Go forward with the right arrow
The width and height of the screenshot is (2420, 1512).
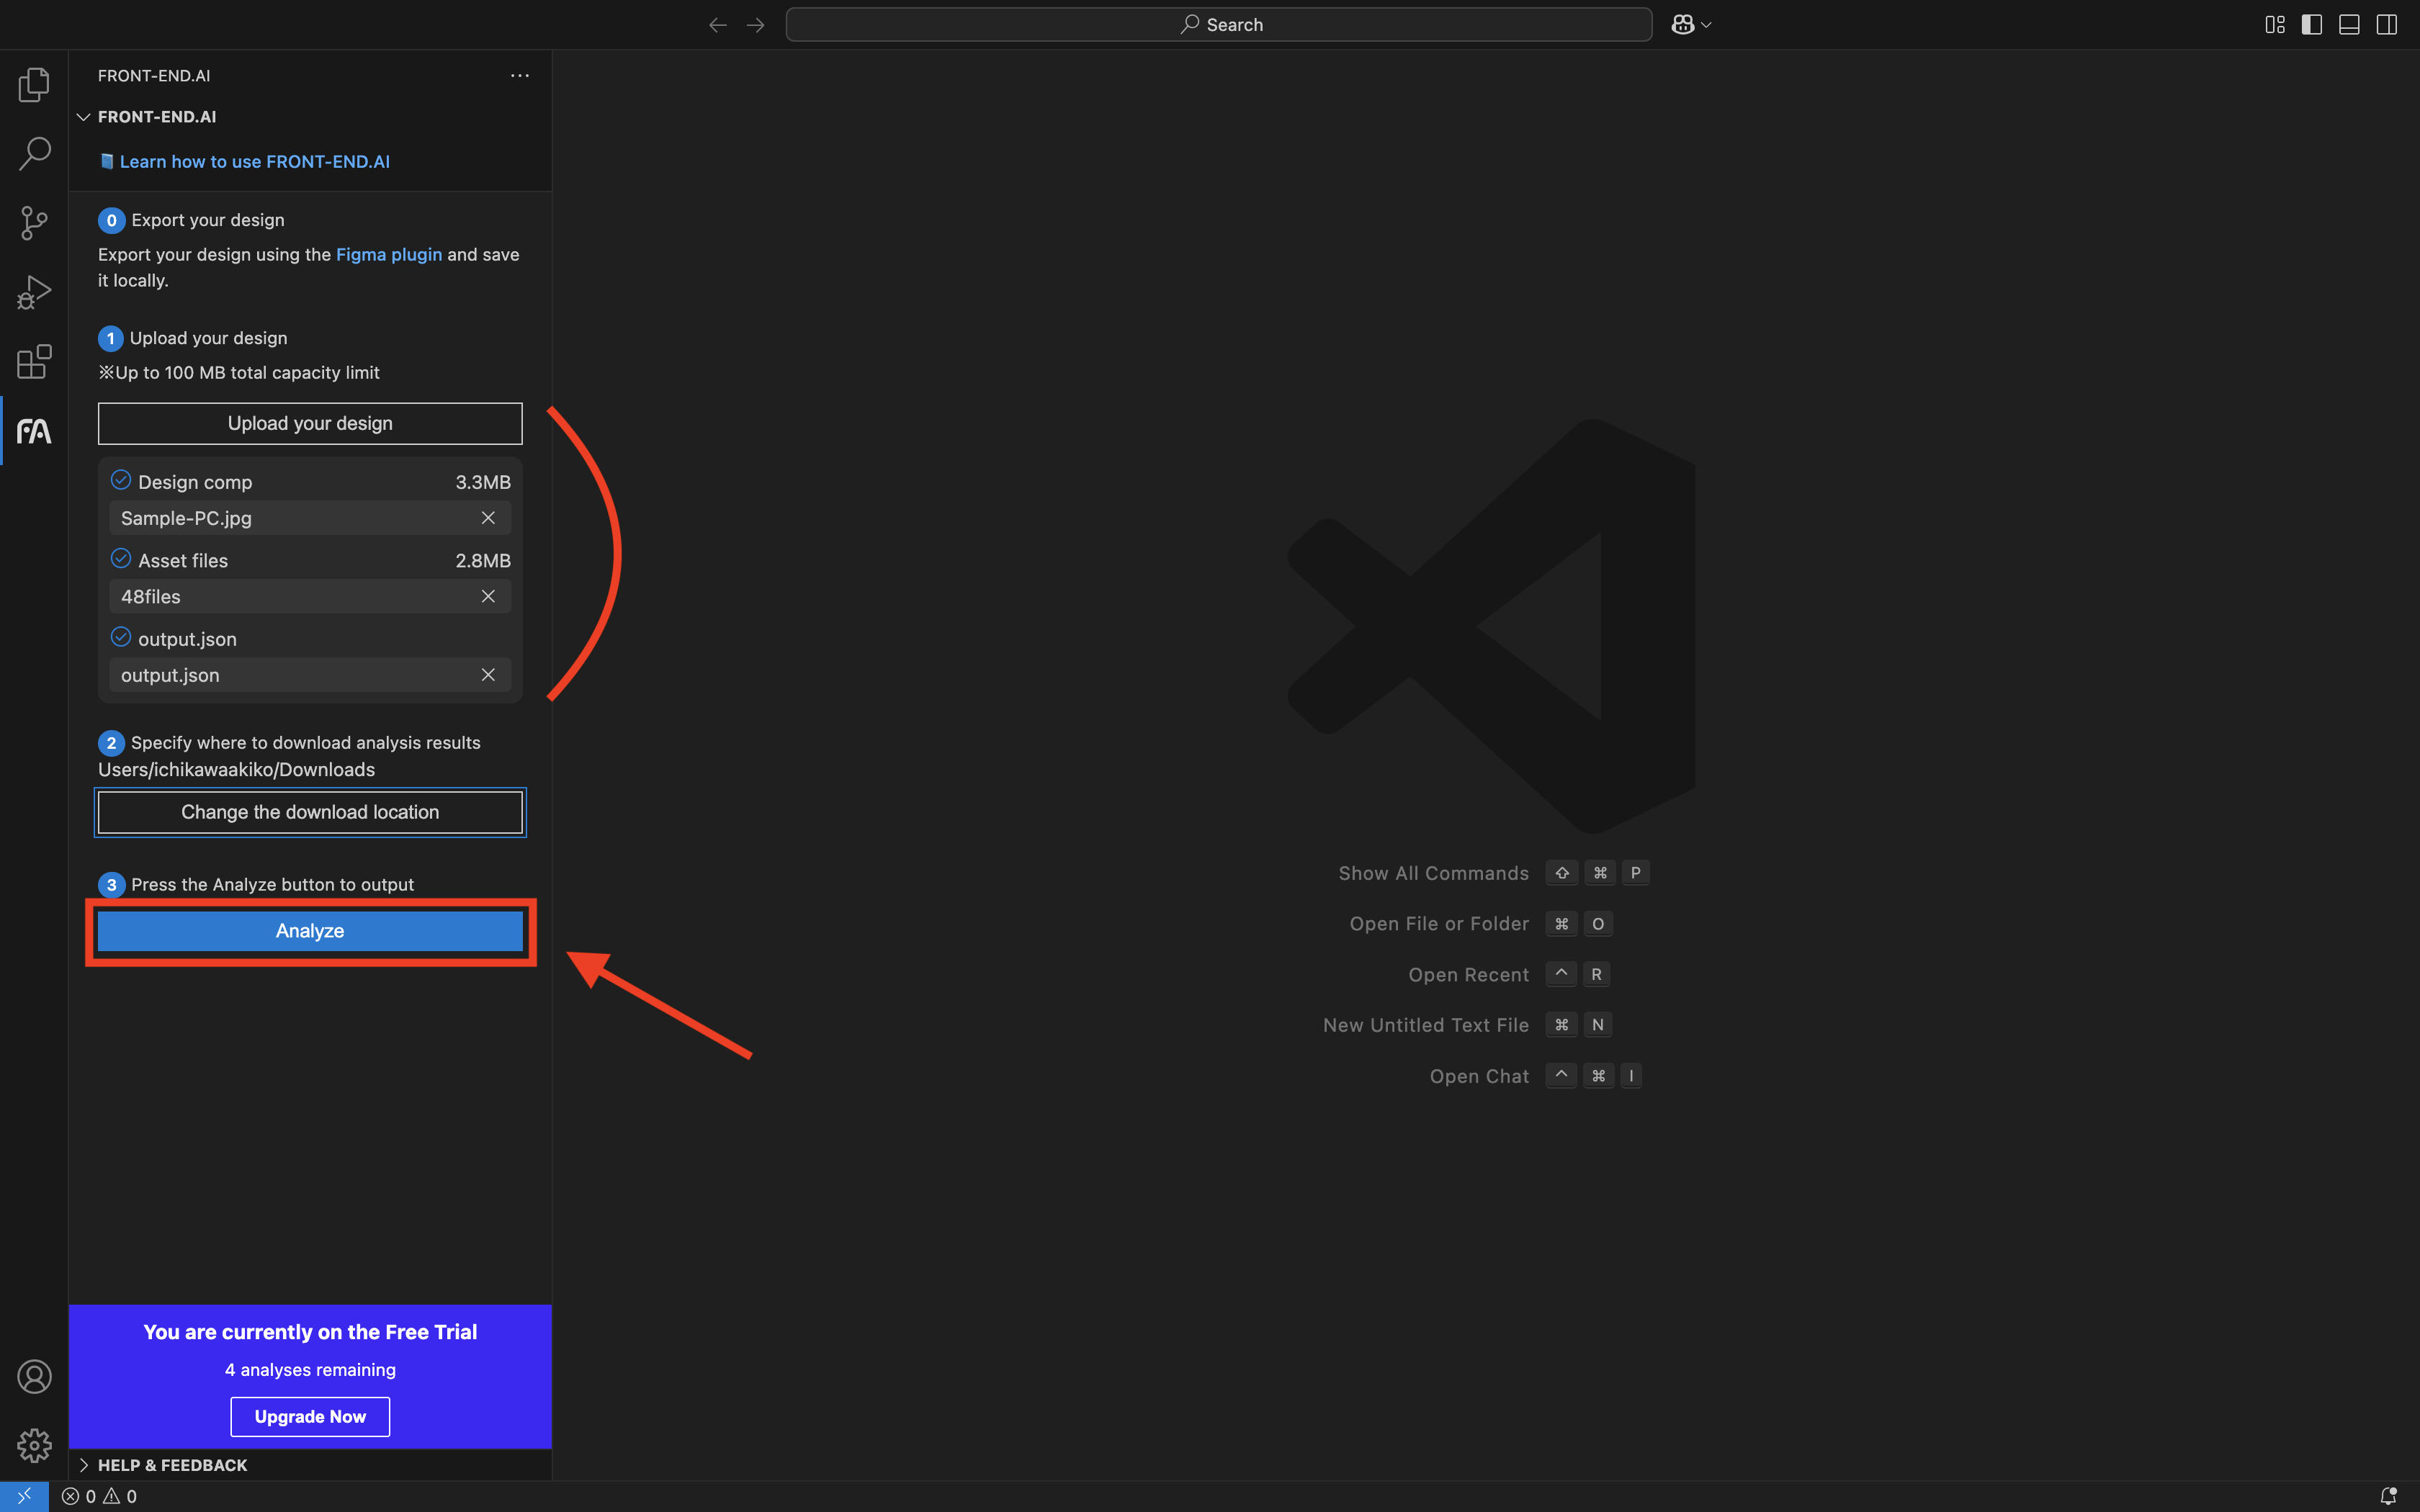pyautogui.click(x=756, y=25)
